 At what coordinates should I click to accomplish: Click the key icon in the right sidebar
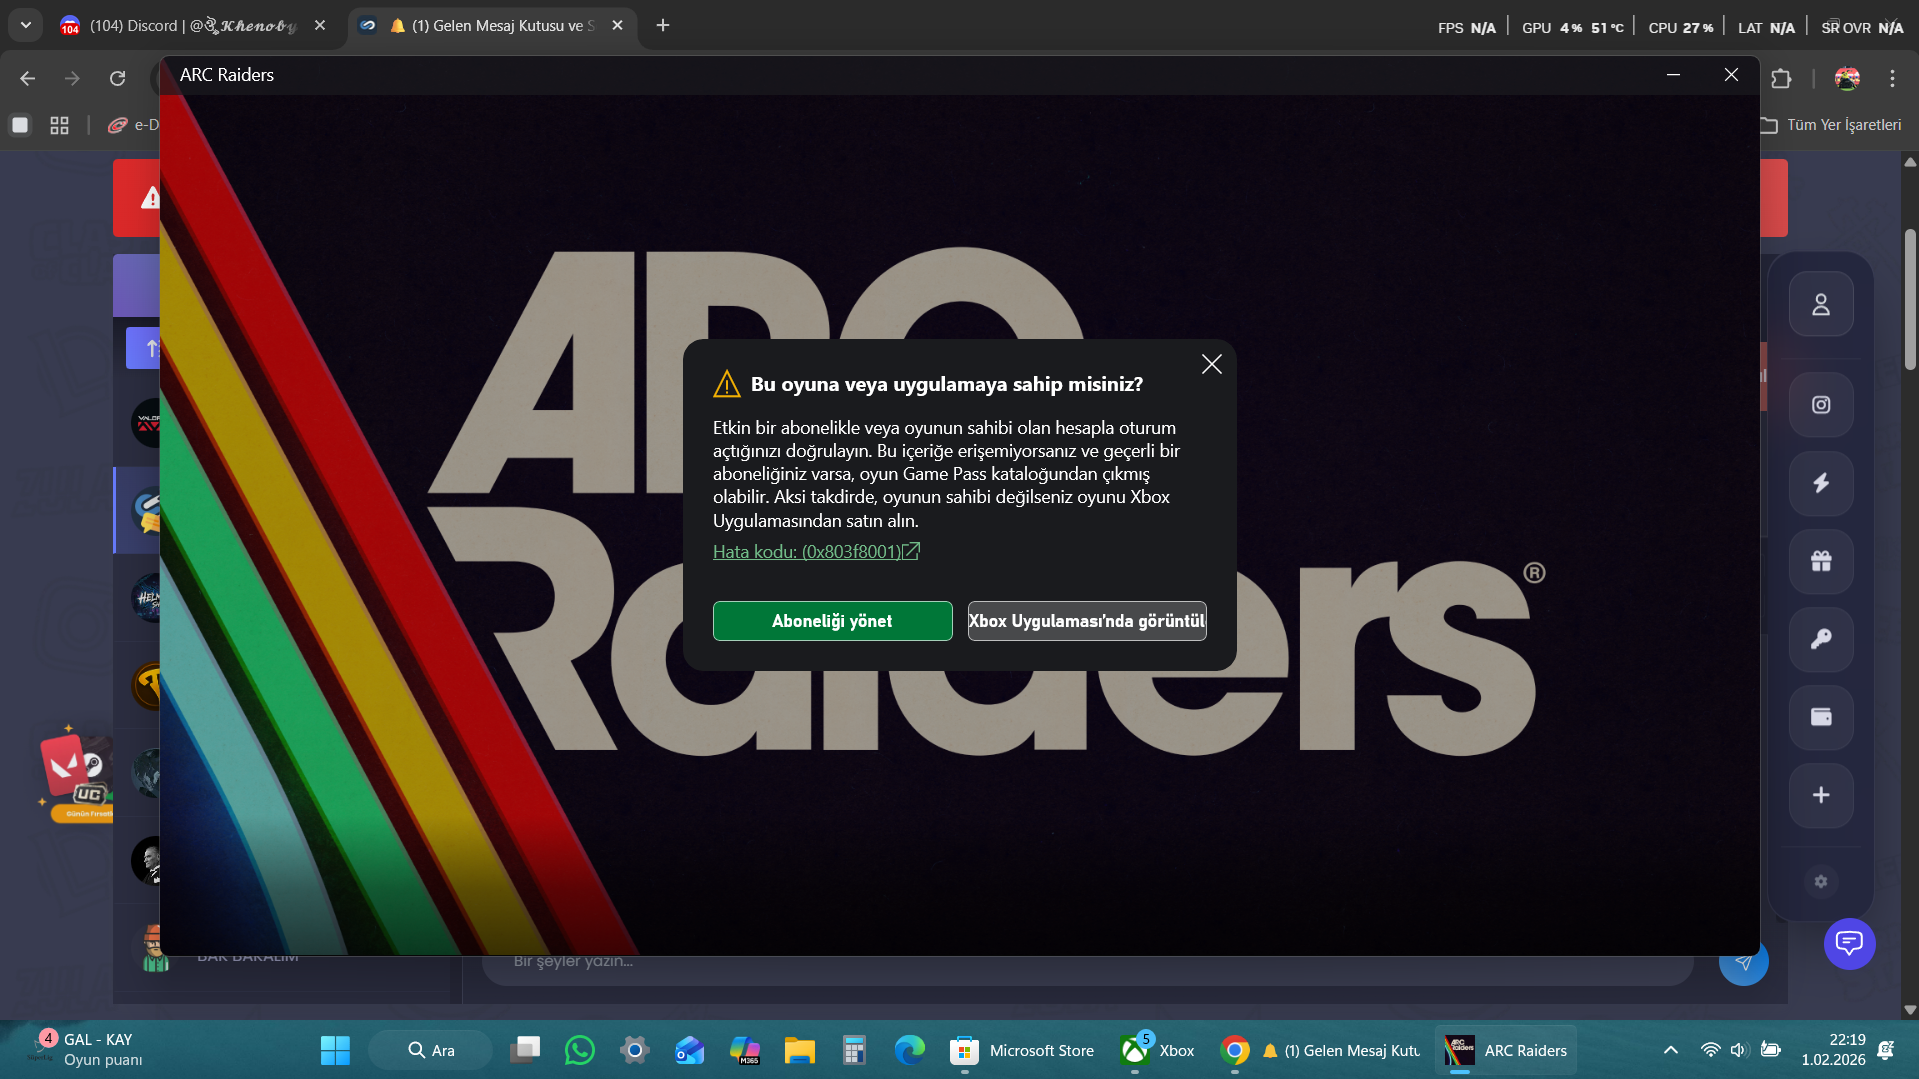coord(1821,639)
